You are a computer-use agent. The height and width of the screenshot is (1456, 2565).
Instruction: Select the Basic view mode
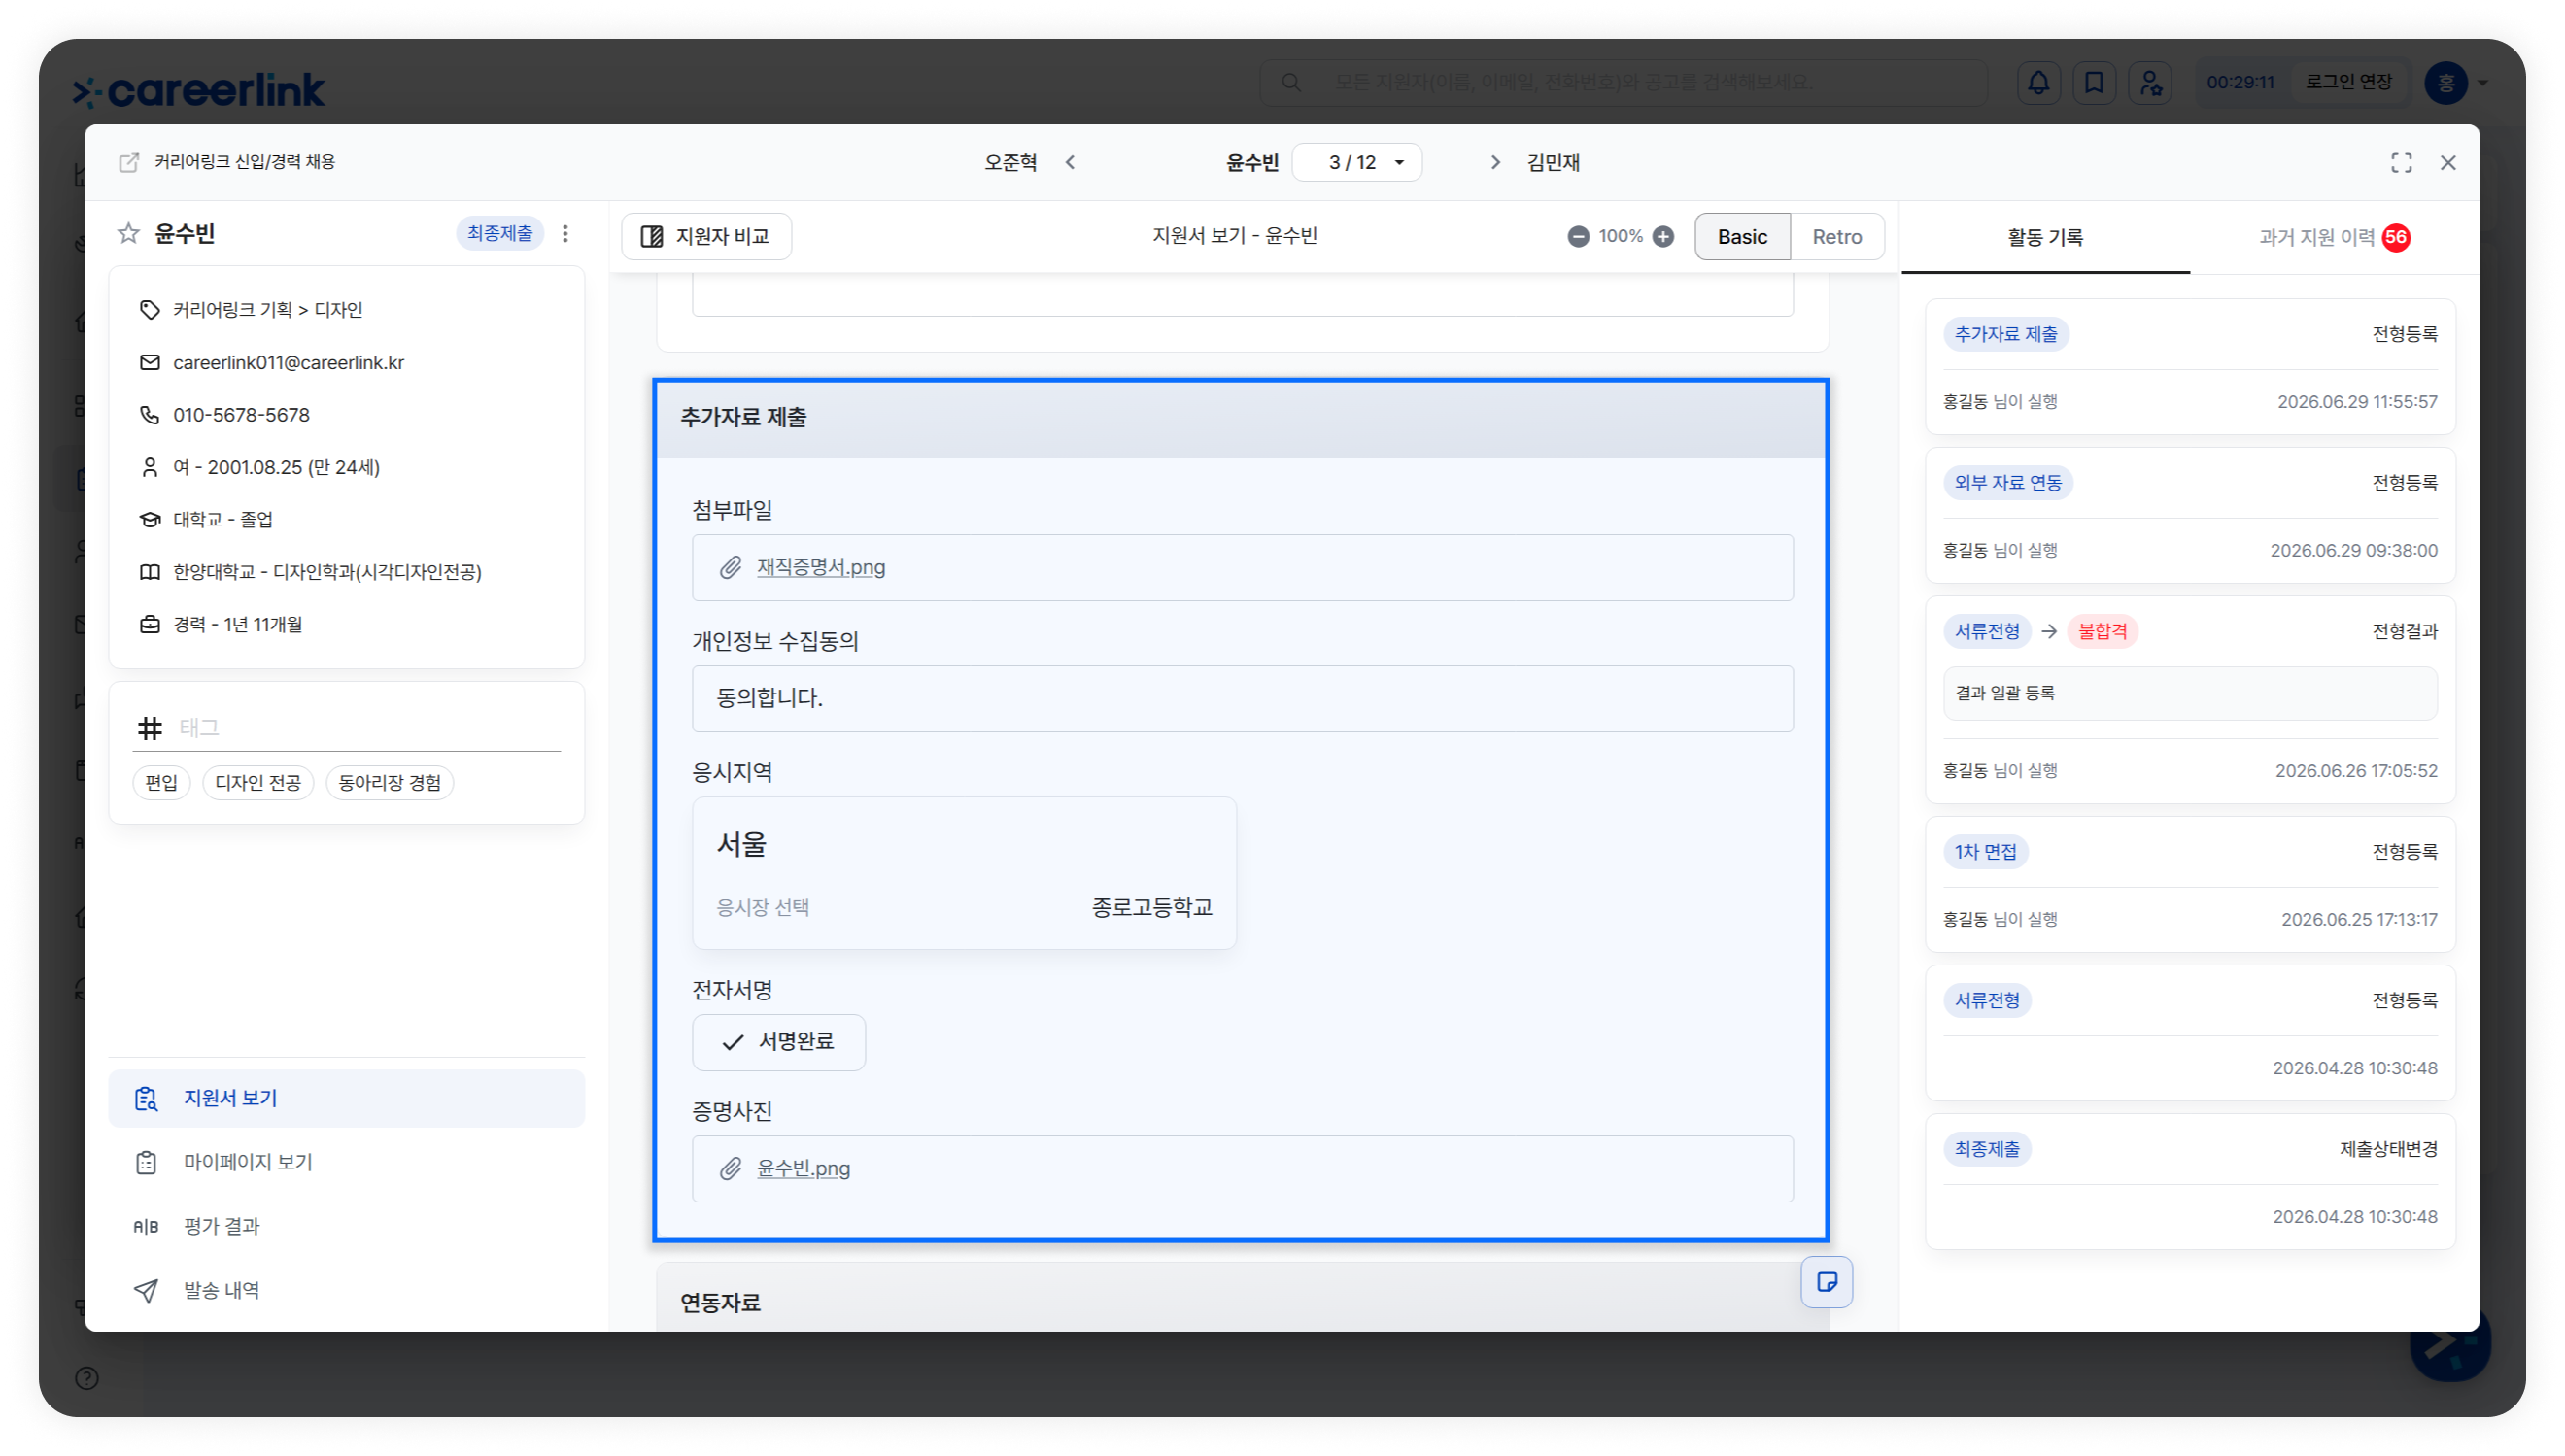coord(1742,236)
